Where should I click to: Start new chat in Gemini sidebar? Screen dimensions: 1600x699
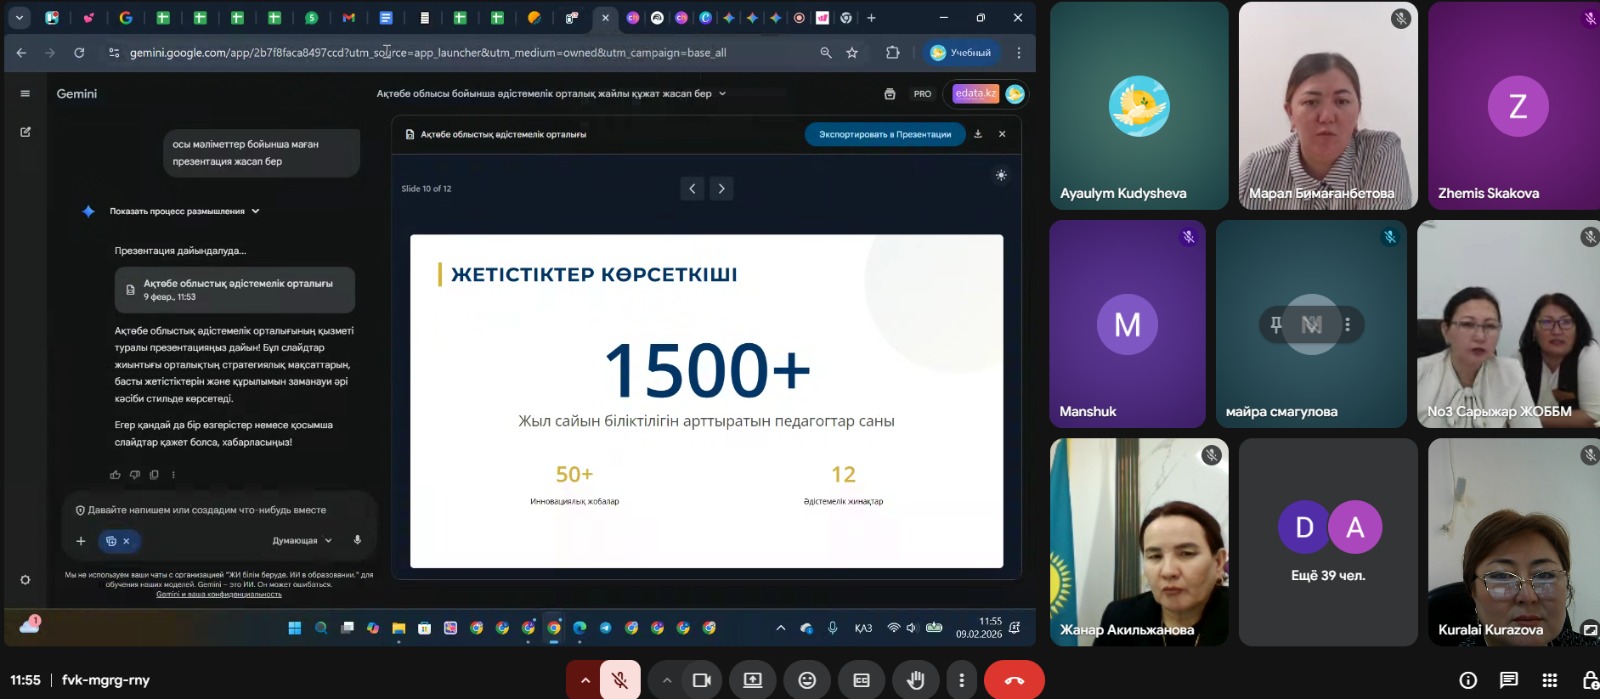(x=25, y=132)
